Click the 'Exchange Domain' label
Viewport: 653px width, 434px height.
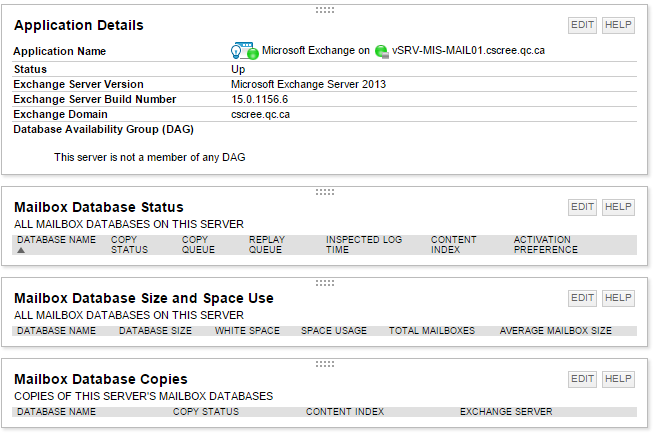point(60,114)
